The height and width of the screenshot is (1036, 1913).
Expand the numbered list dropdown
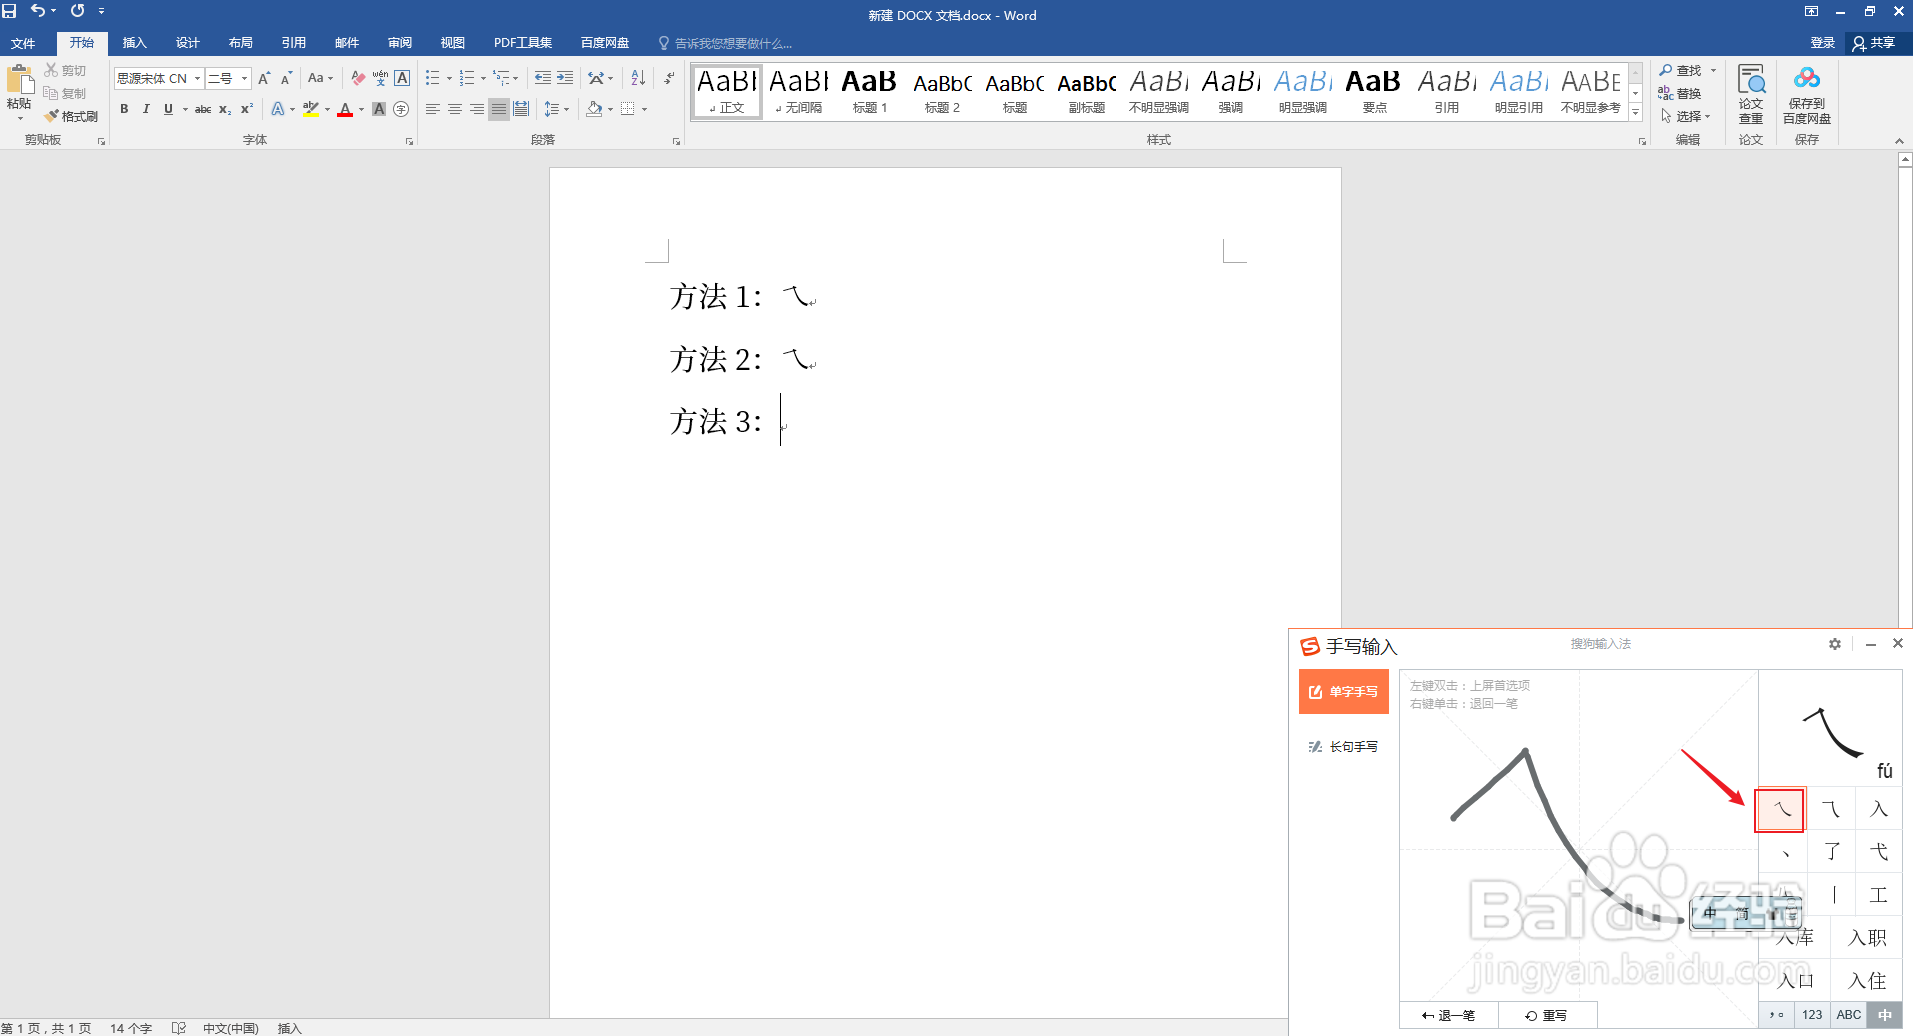[483, 78]
